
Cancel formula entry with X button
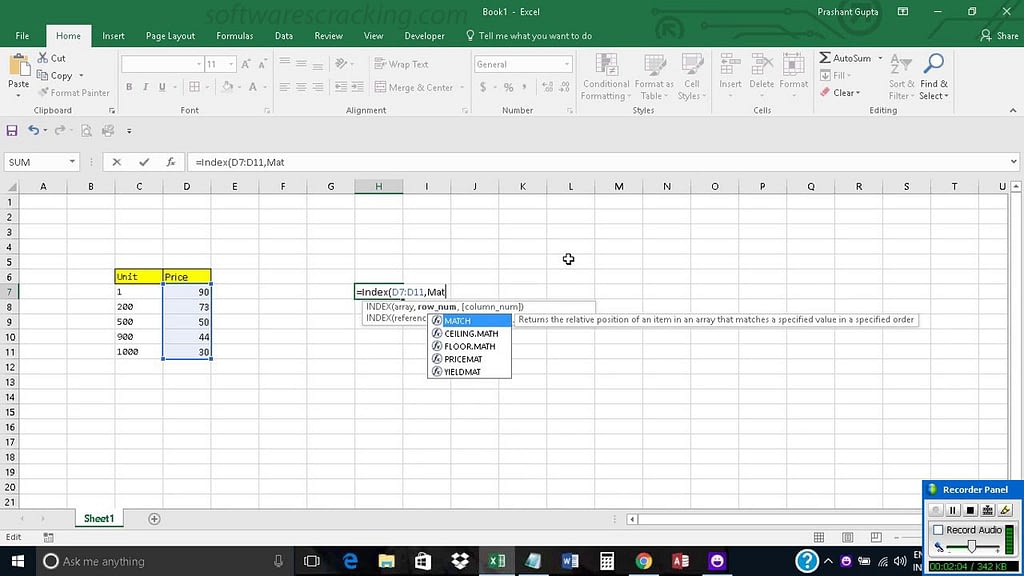pyautogui.click(x=116, y=162)
